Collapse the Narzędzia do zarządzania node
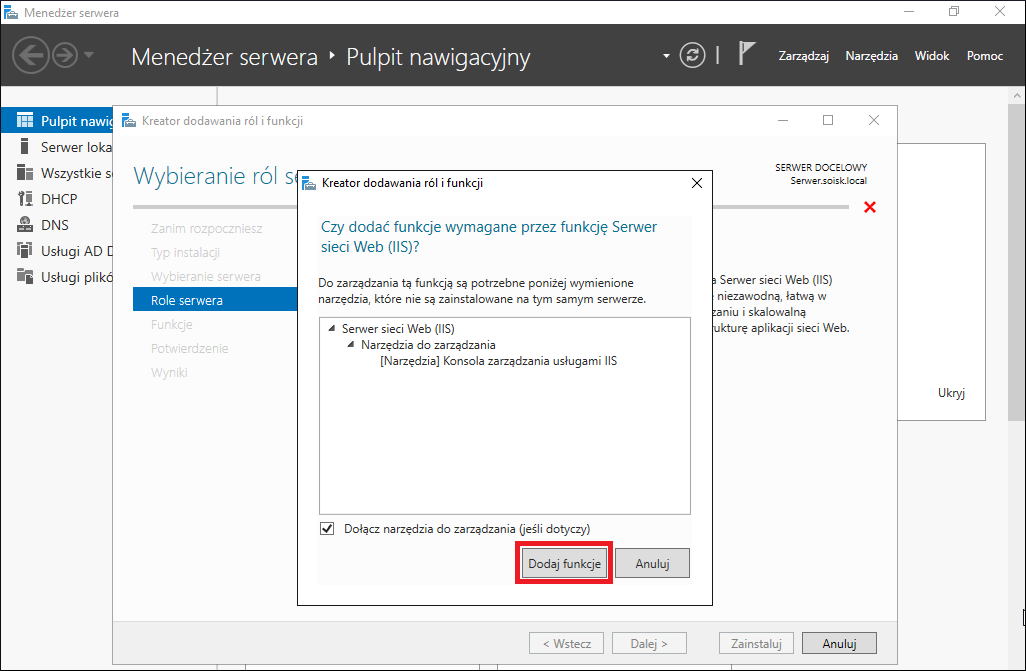This screenshot has width=1026, height=671. coord(351,344)
